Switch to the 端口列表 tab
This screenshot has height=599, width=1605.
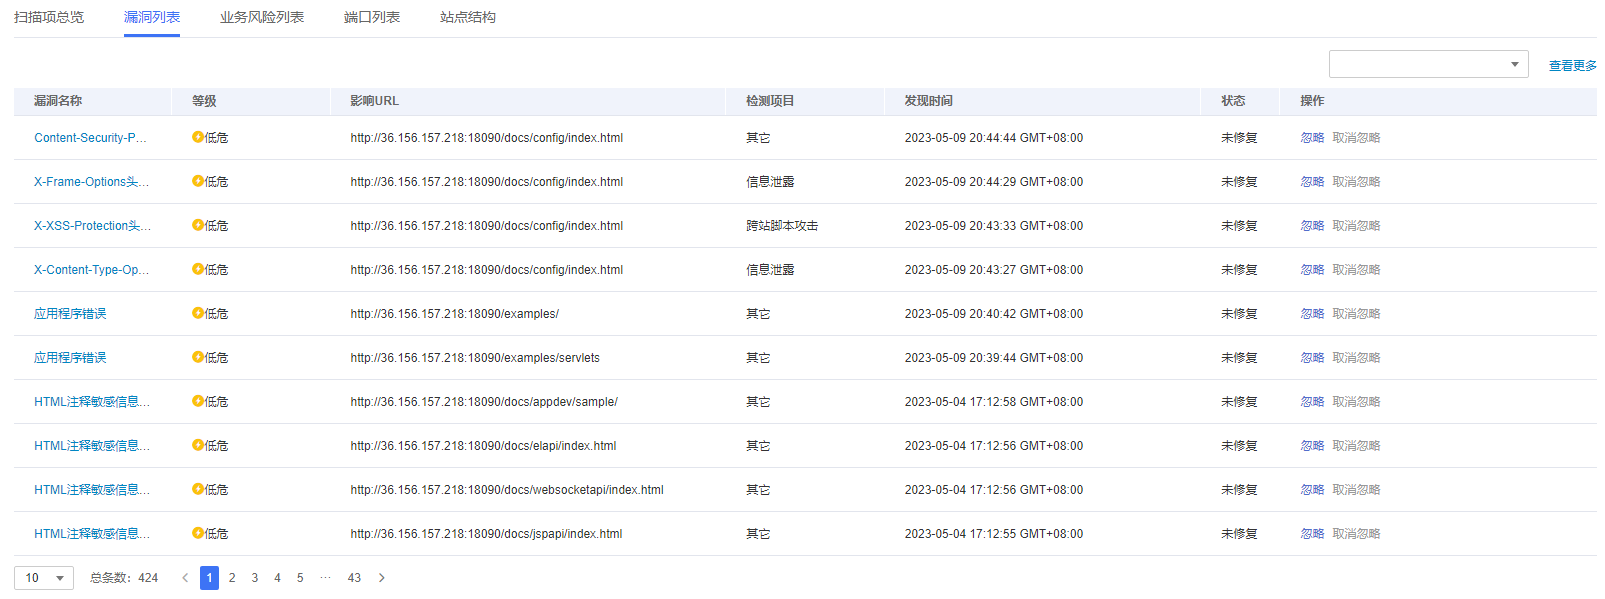coord(372,17)
